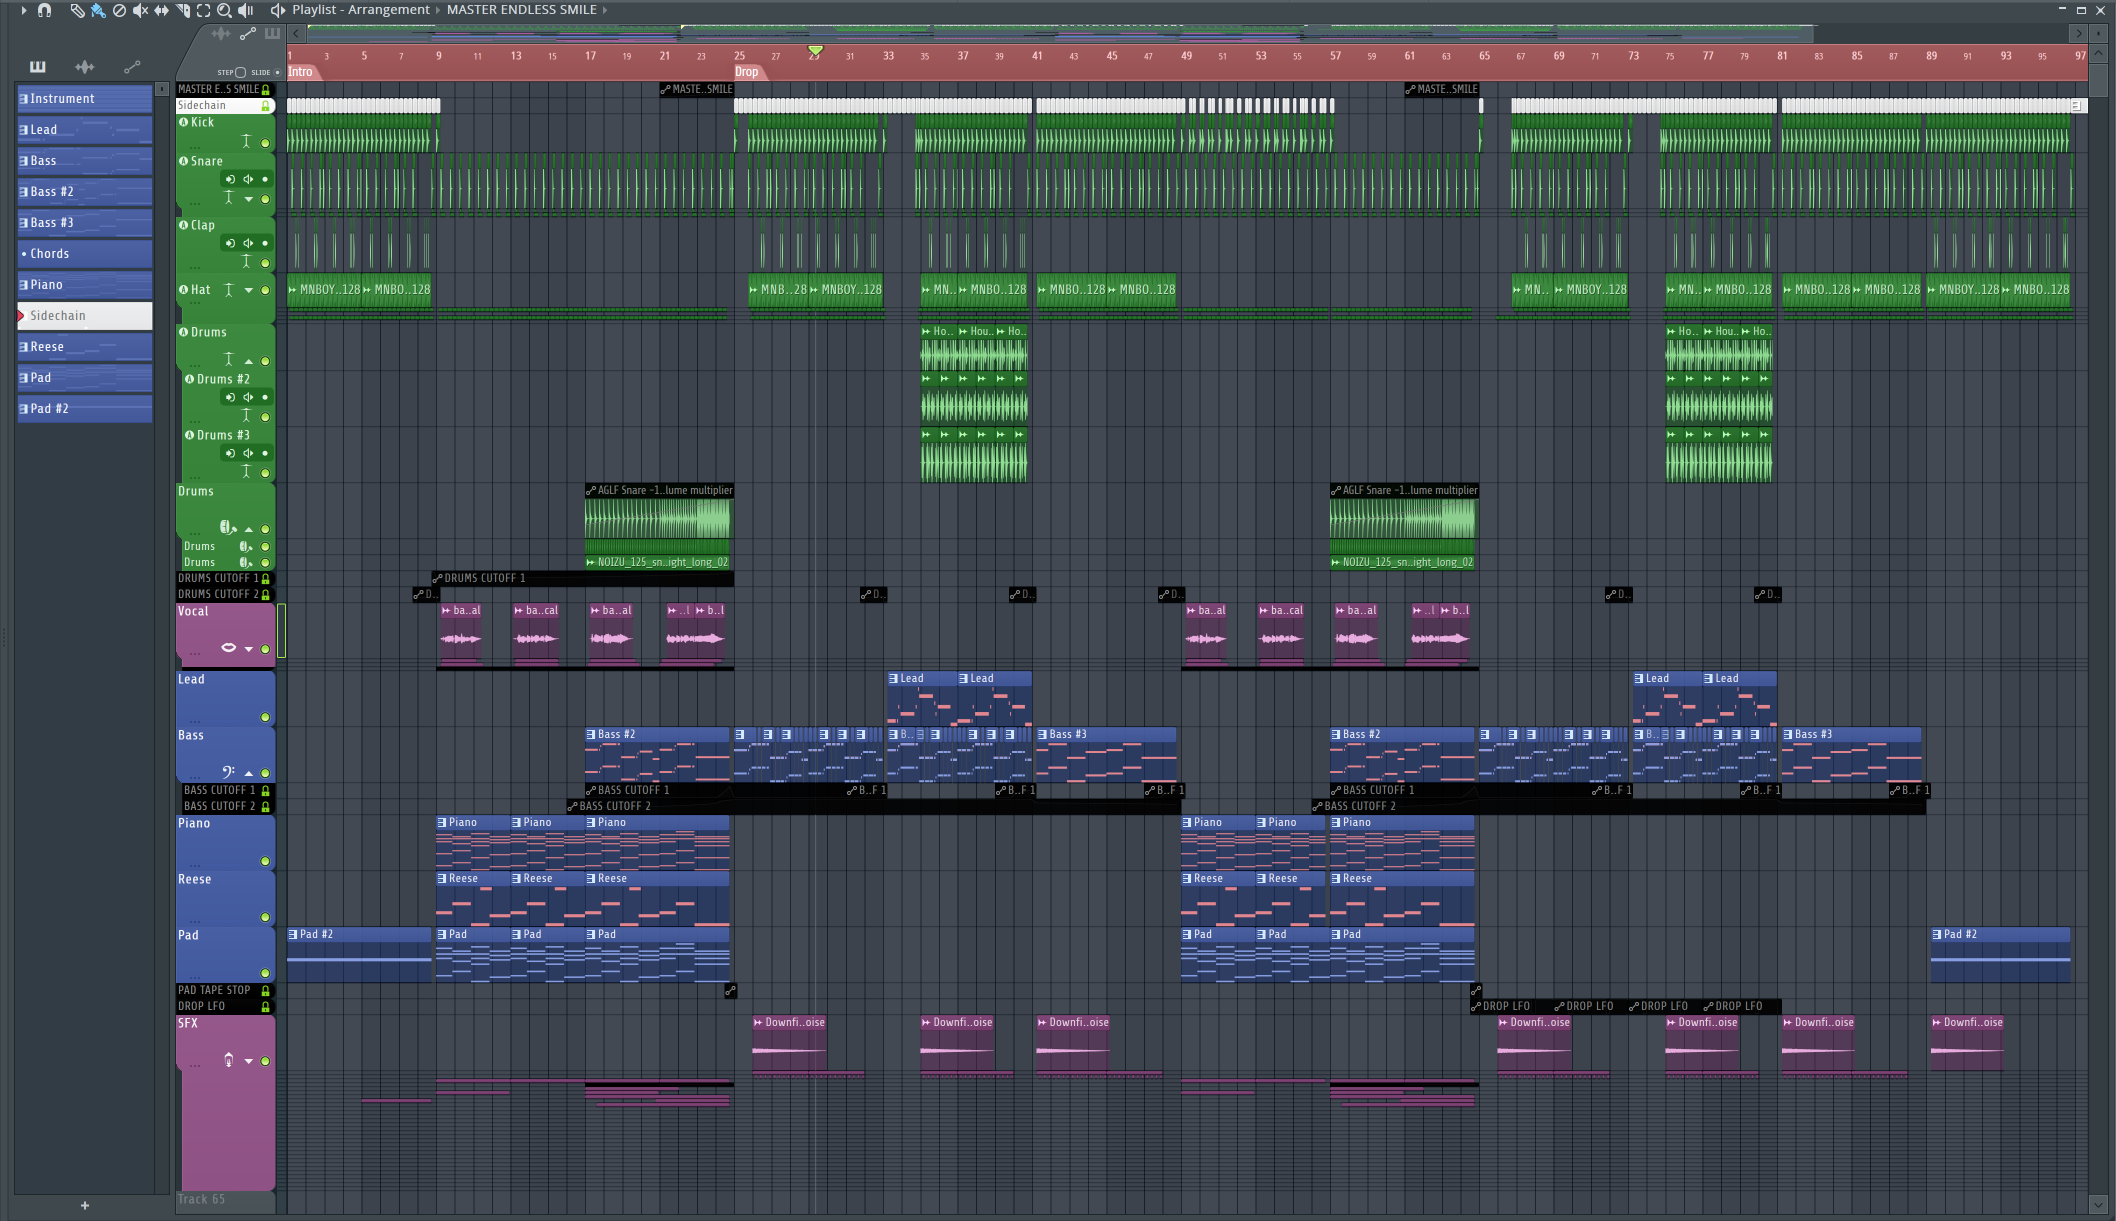The height and width of the screenshot is (1221, 2116).
Task: Click Clap track record dot icon
Action: (265, 243)
